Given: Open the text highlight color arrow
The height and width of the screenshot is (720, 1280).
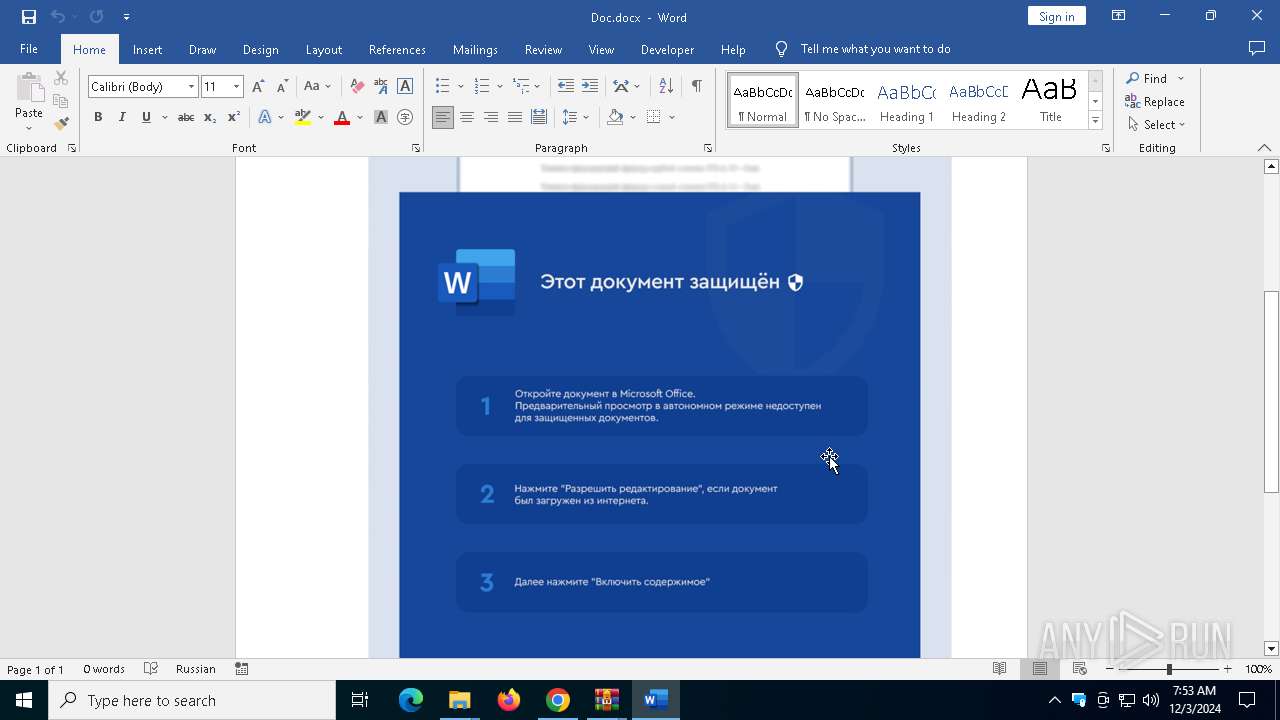Looking at the screenshot, I should tap(321, 118).
